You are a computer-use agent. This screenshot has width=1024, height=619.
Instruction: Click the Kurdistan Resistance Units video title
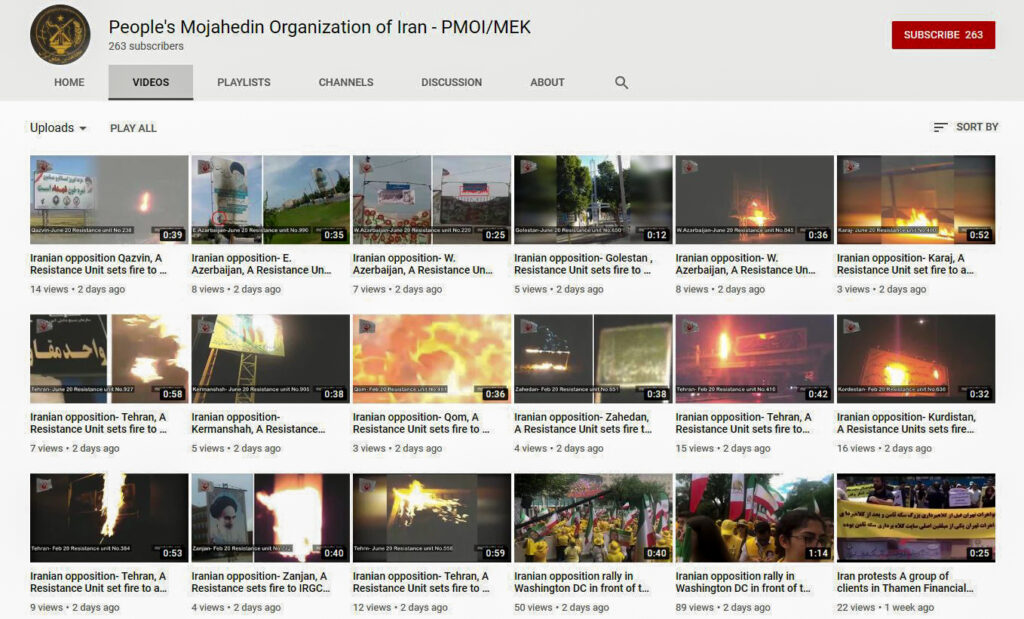(x=906, y=423)
